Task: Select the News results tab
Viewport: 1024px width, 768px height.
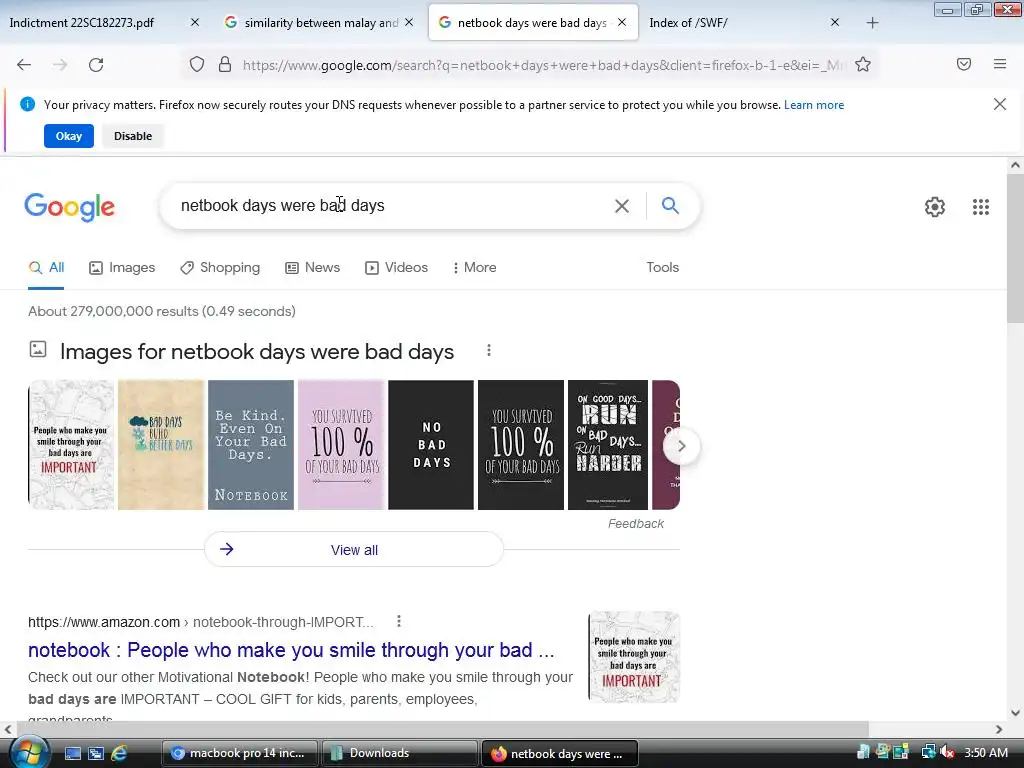Action: [x=313, y=268]
